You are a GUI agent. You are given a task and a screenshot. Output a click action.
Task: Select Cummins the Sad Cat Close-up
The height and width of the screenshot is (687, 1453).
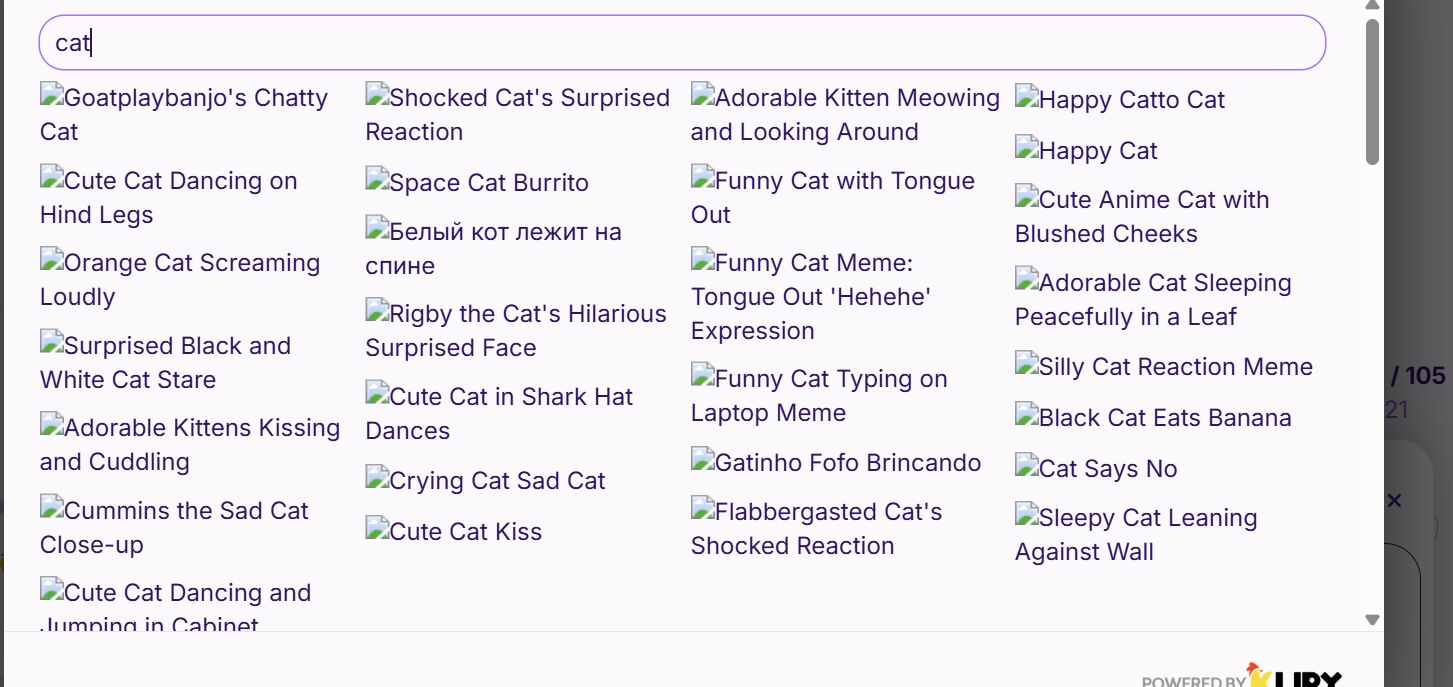[x=174, y=527]
